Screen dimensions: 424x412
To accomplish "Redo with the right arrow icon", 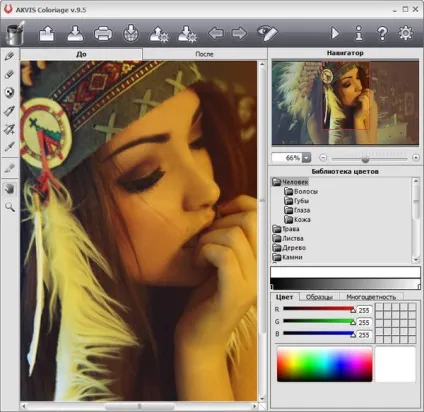I will coord(239,33).
